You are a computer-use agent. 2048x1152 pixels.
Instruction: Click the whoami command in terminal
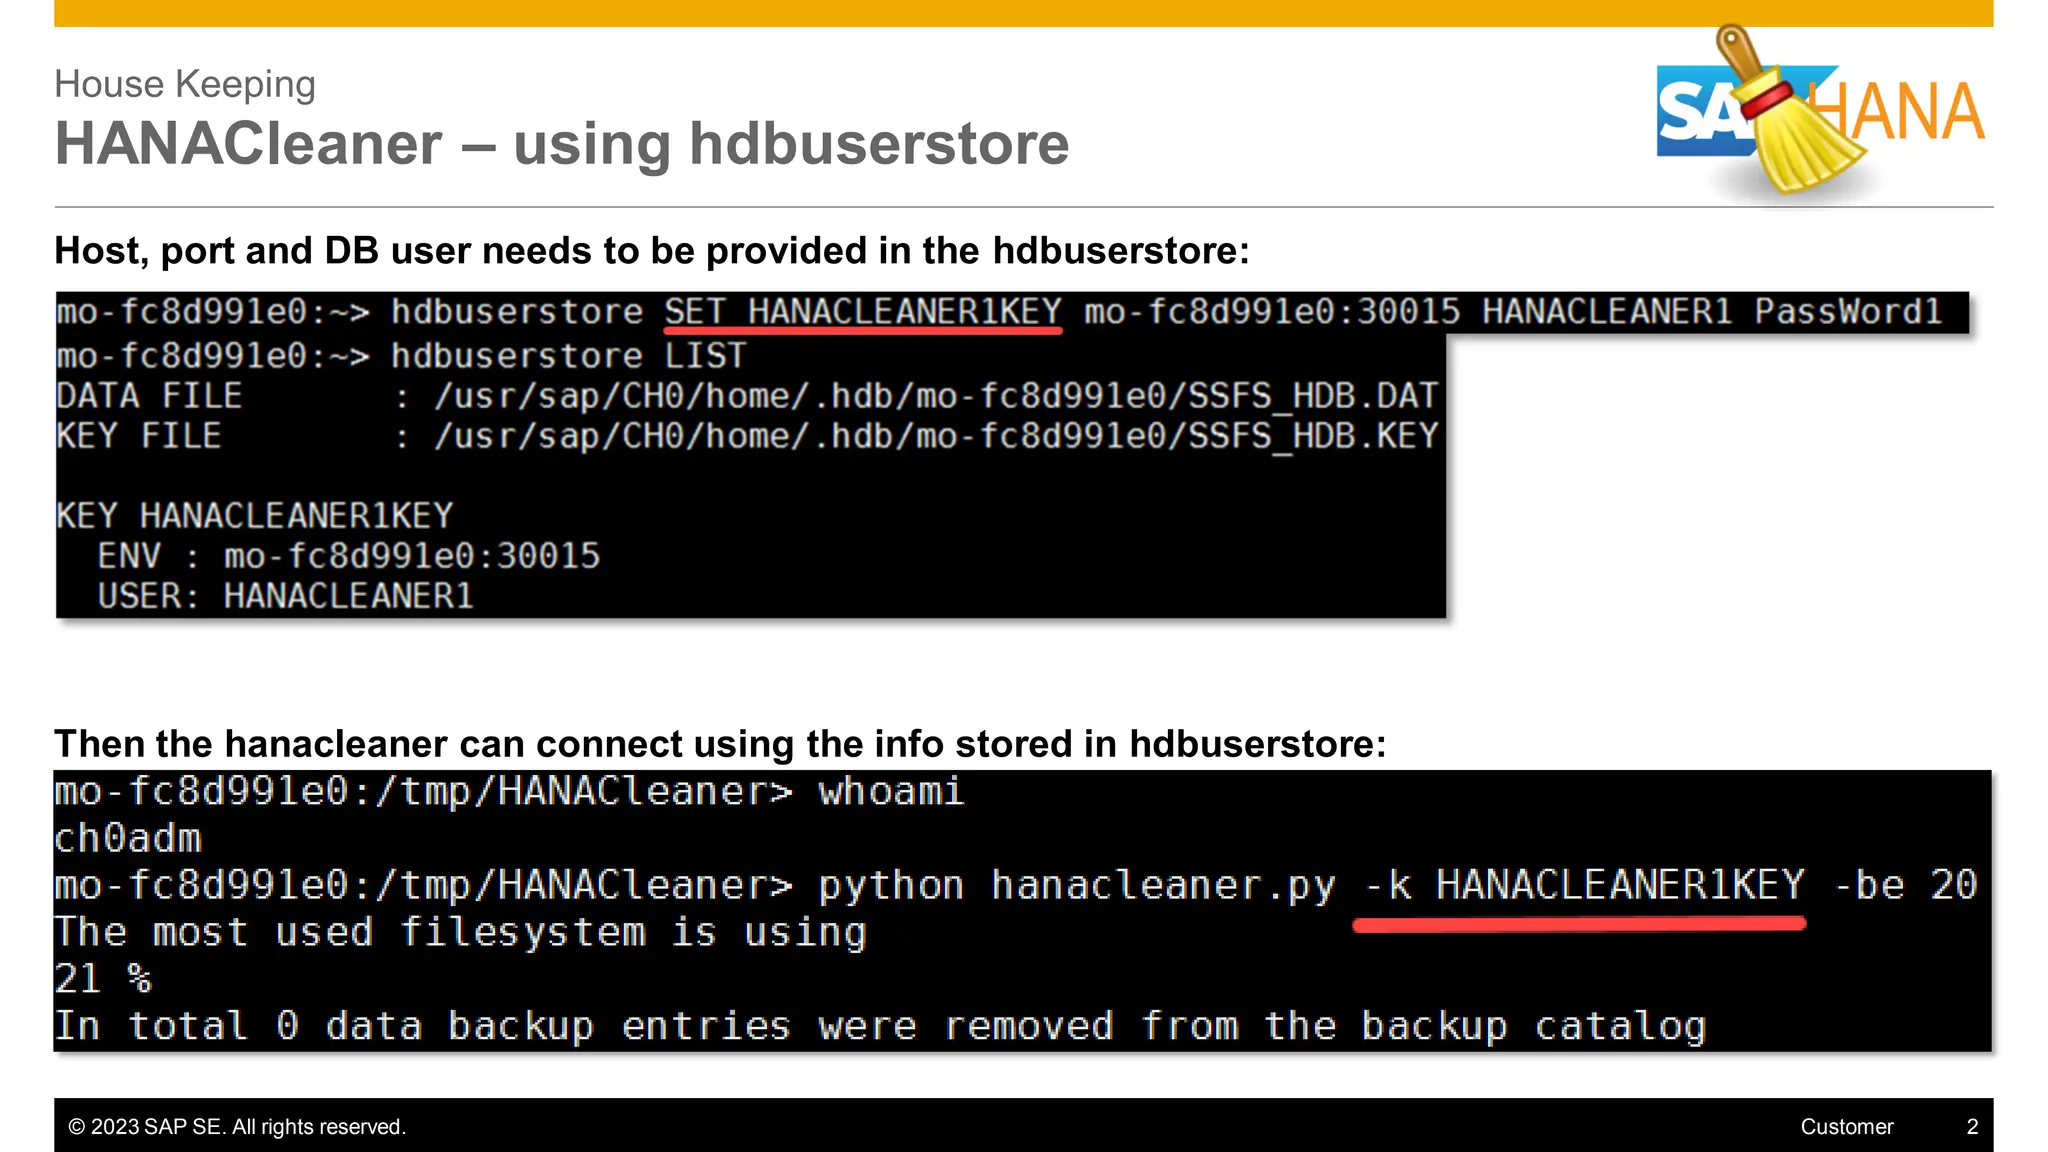[x=890, y=792]
